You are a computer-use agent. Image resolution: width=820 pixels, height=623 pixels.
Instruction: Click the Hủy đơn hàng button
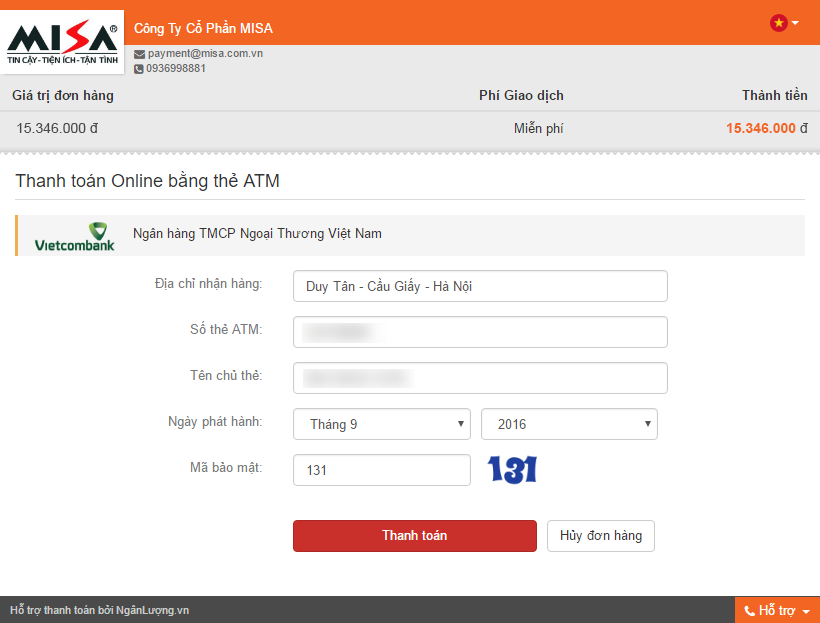[600, 536]
